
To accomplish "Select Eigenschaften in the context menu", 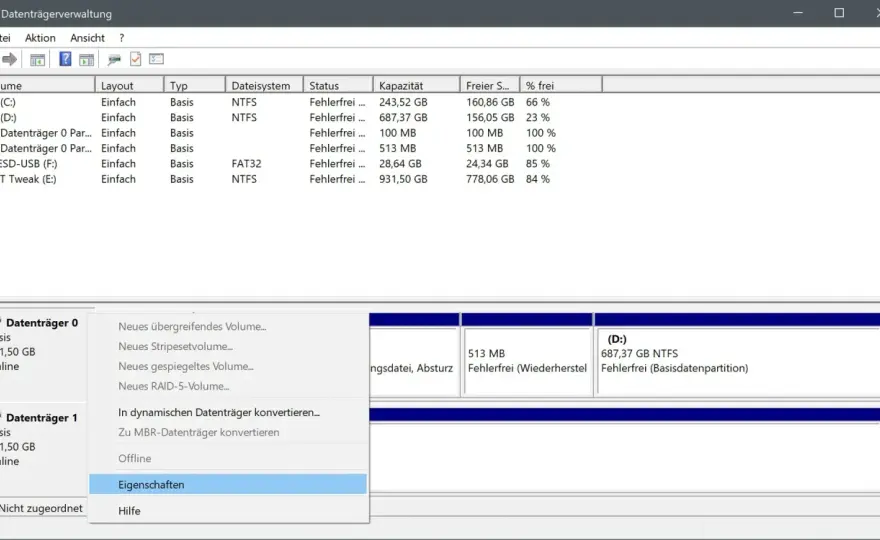I will point(228,484).
